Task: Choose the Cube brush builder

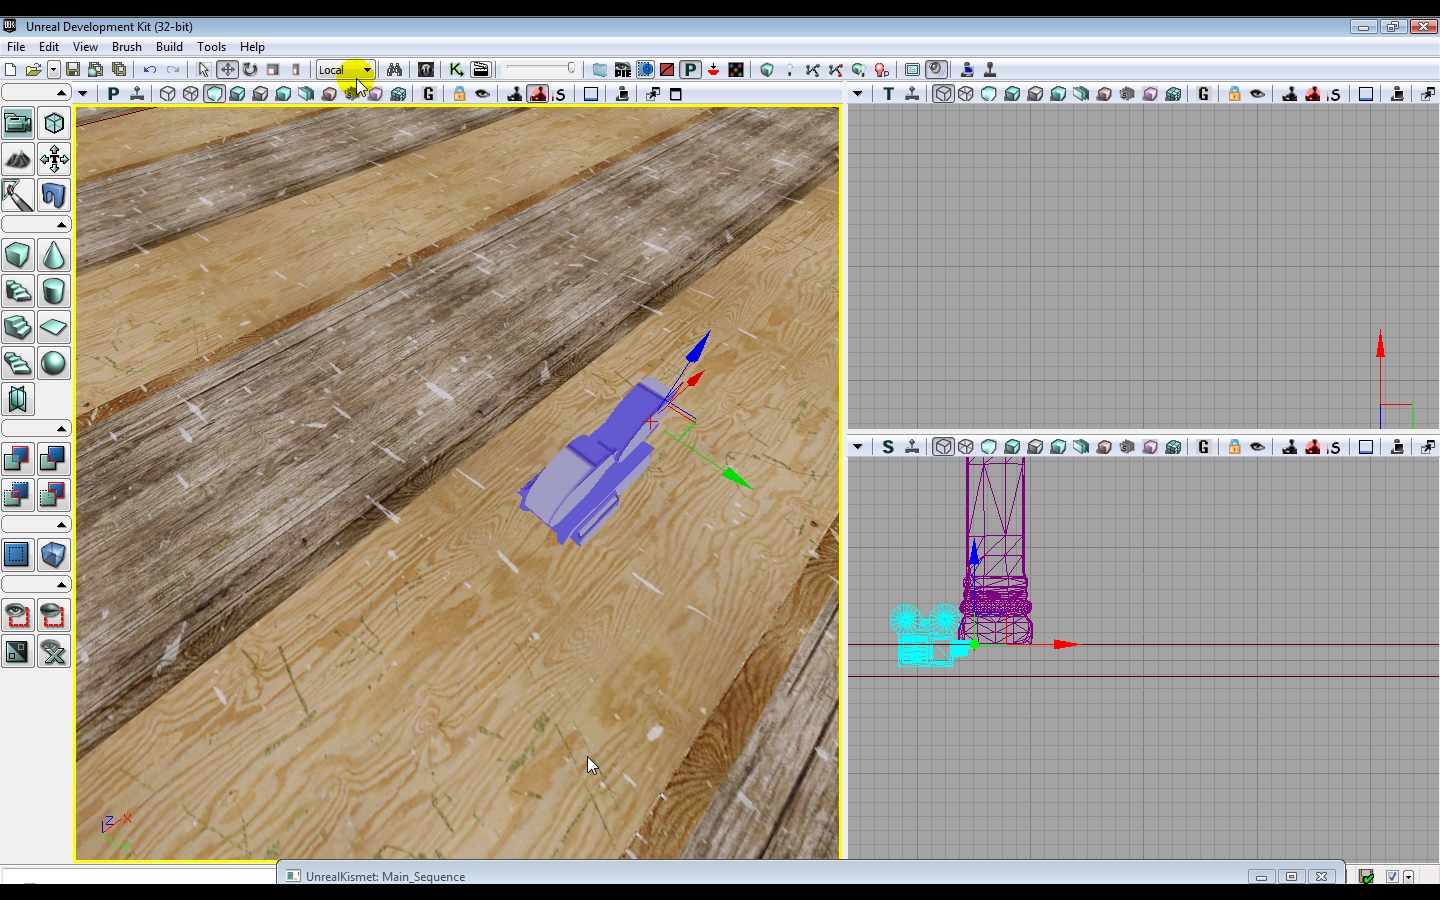Action: coord(18,255)
